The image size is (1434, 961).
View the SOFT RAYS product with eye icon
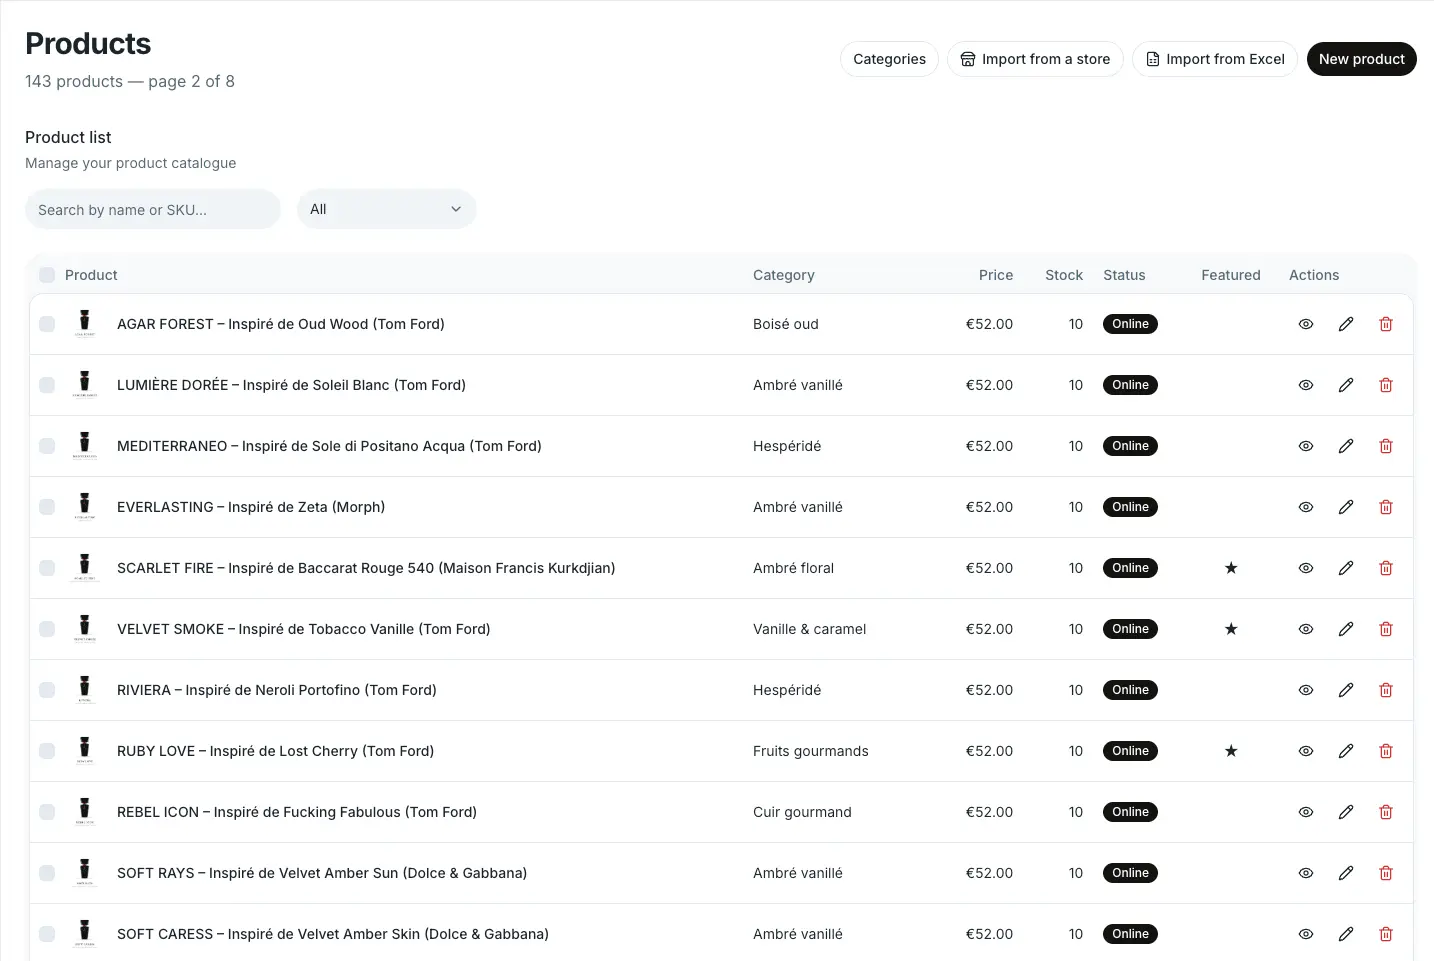point(1306,873)
